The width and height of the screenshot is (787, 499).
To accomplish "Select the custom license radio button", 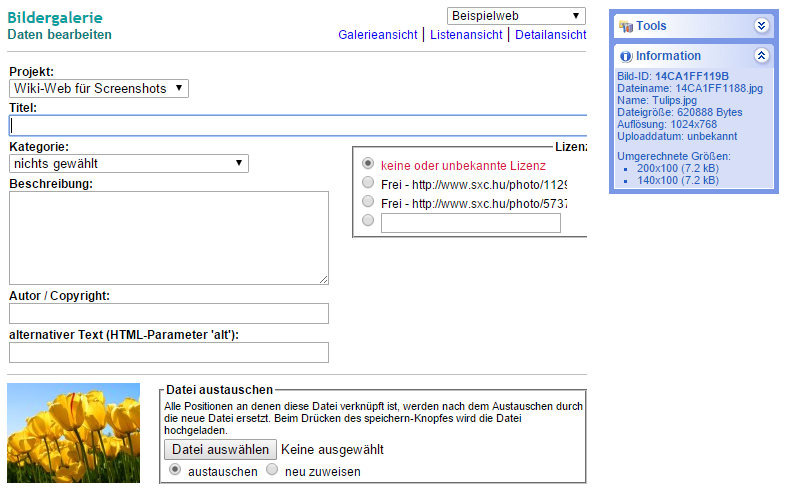I will click(x=368, y=220).
